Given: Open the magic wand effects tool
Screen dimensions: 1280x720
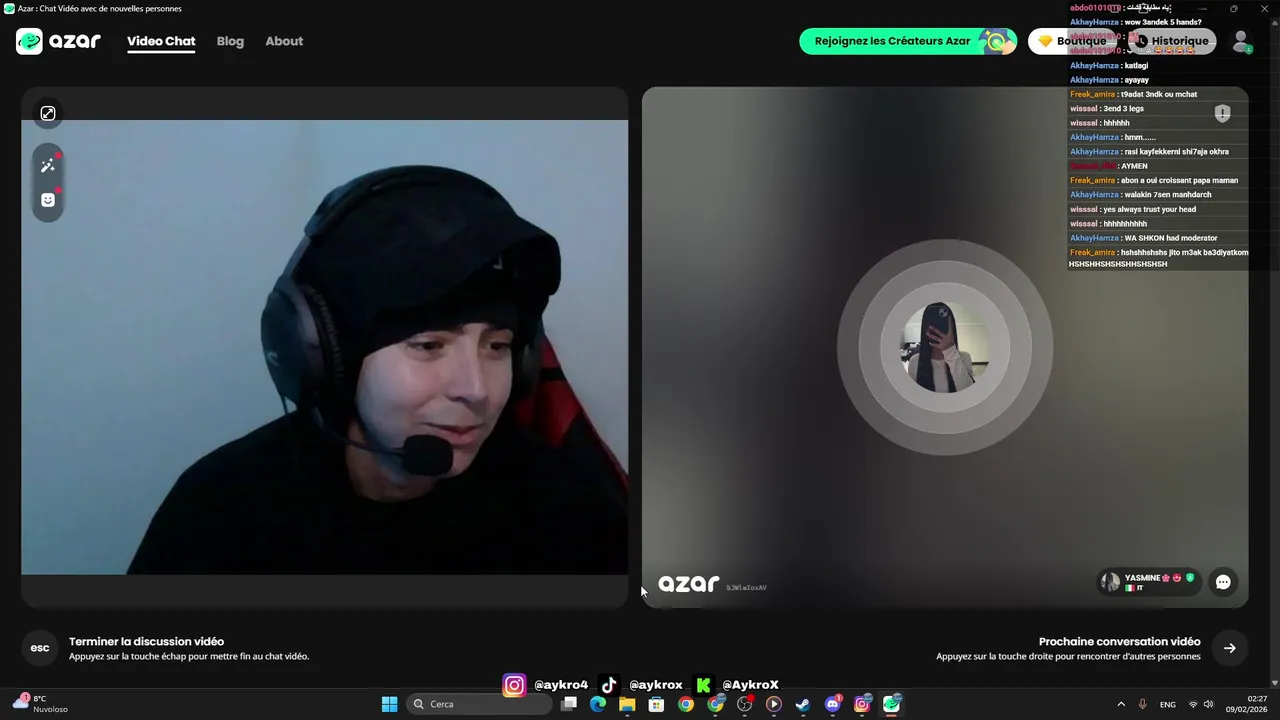Looking at the screenshot, I should [48, 166].
